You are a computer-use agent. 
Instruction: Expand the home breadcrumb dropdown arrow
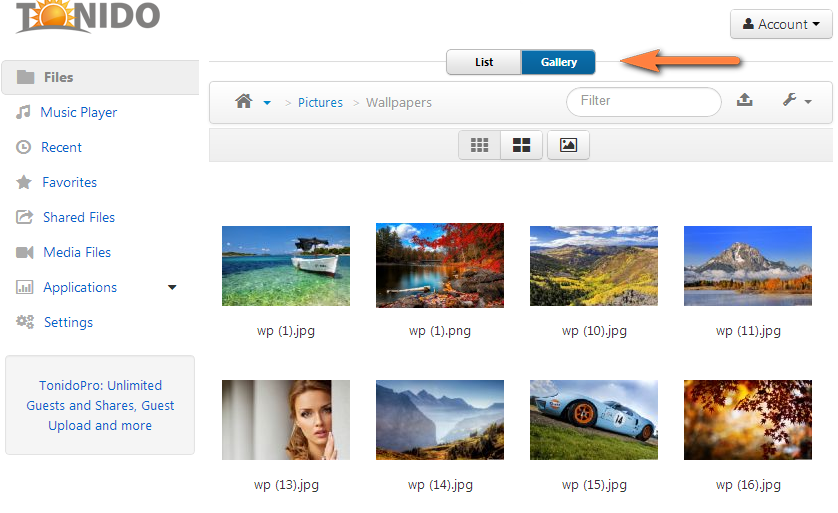pyautogui.click(x=267, y=103)
